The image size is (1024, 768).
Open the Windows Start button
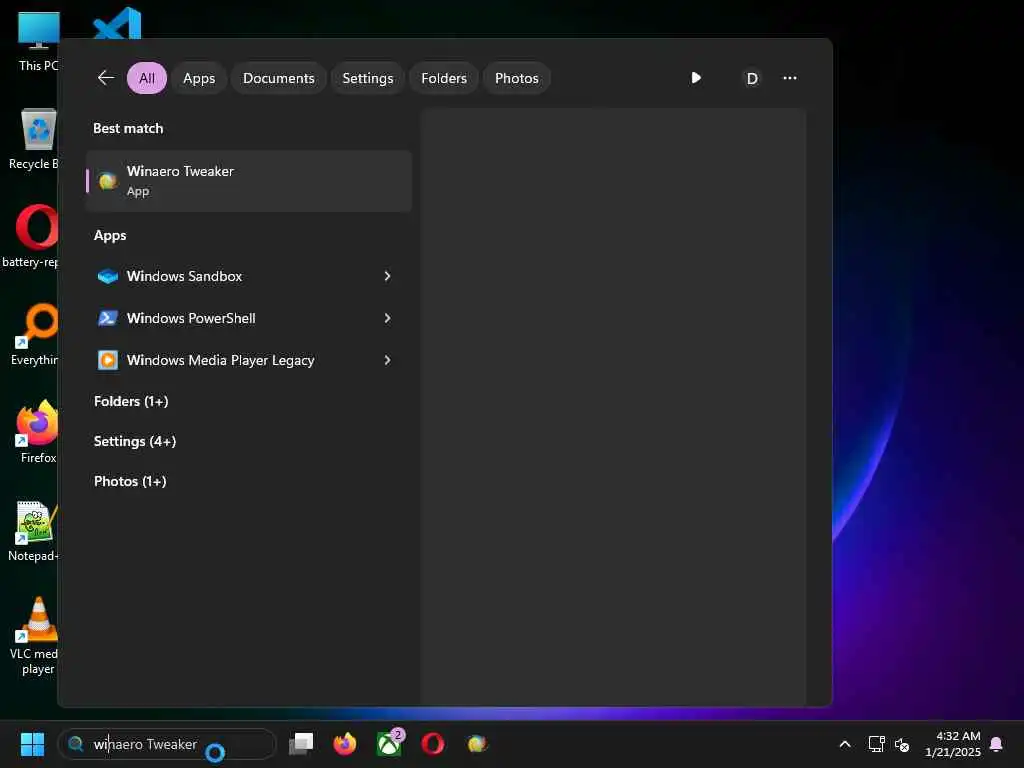pyautogui.click(x=32, y=744)
